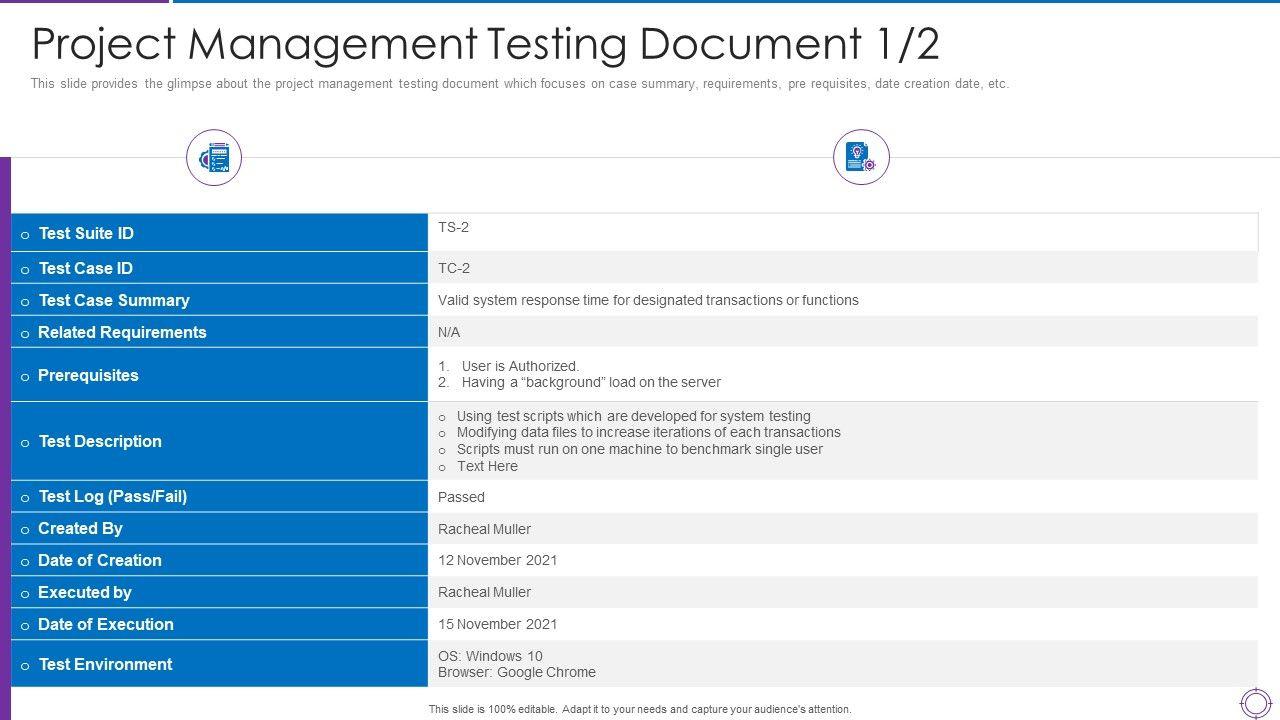
Task: Click the target crosshair icon in corner
Action: pyautogui.click(x=1255, y=703)
